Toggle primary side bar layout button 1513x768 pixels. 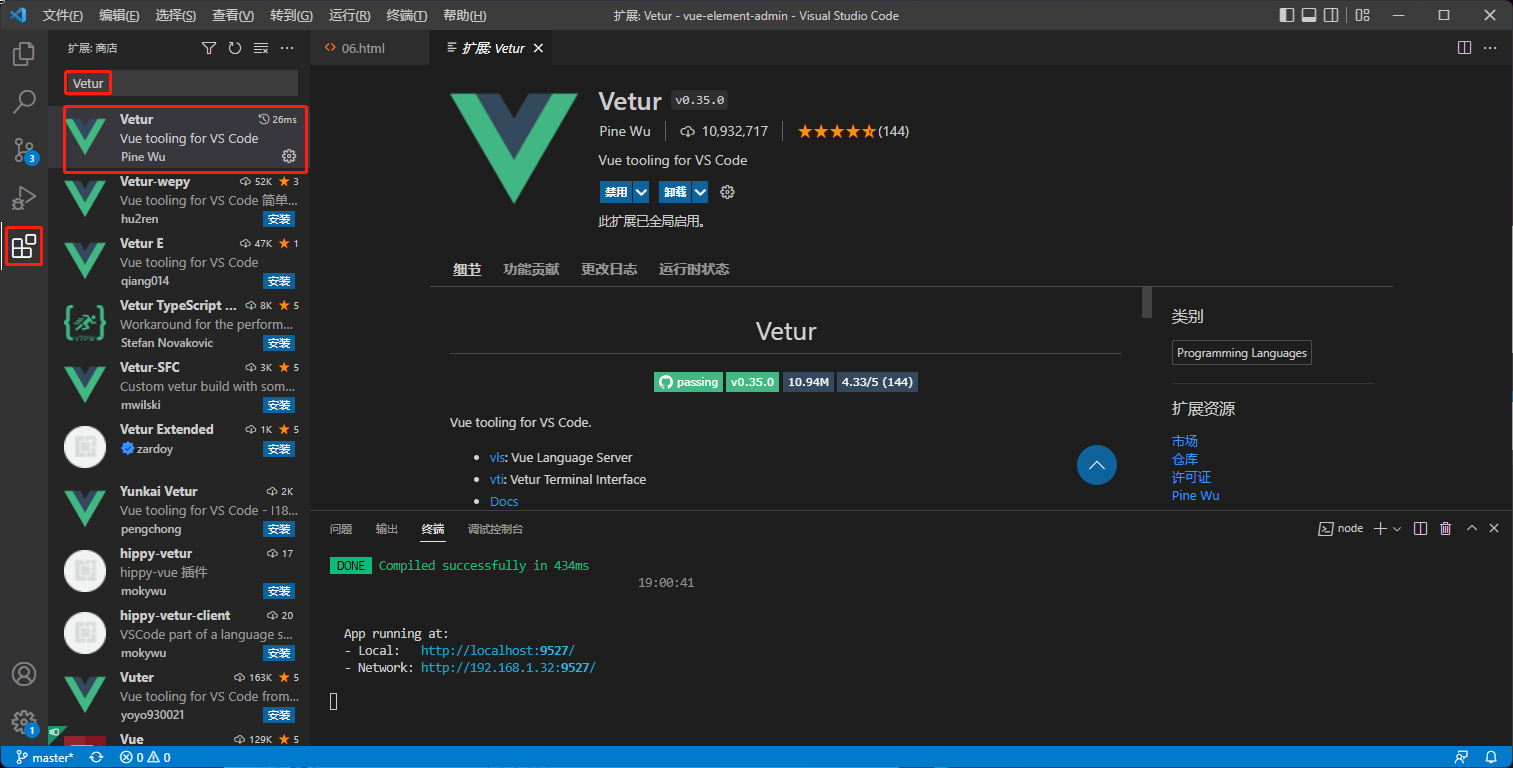coord(1287,15)
